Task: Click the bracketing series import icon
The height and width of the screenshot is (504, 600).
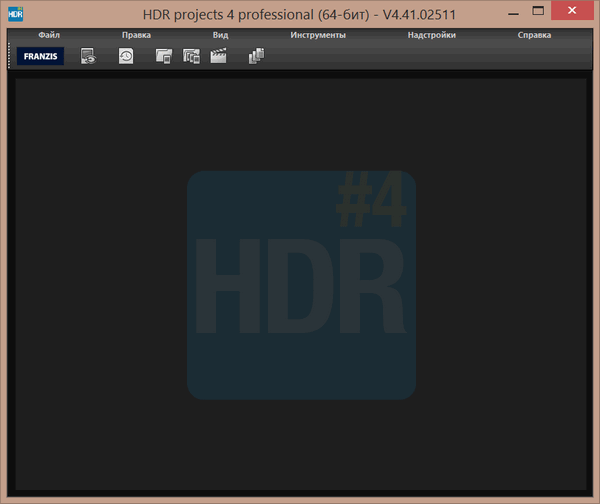Action: click(191, 56)
